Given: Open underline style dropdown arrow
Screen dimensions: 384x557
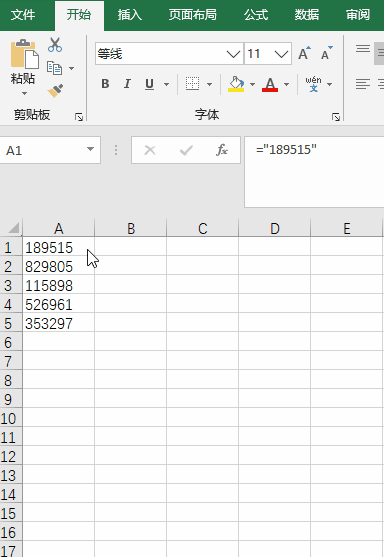Looking at the screenshot, I should (x=166, y=85).
